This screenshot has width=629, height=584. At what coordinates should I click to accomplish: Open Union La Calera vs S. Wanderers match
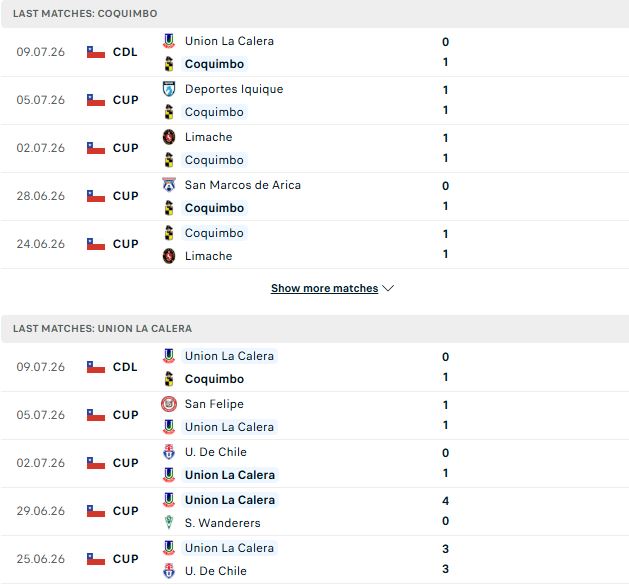pyautogui.click(x=314, y=511)
